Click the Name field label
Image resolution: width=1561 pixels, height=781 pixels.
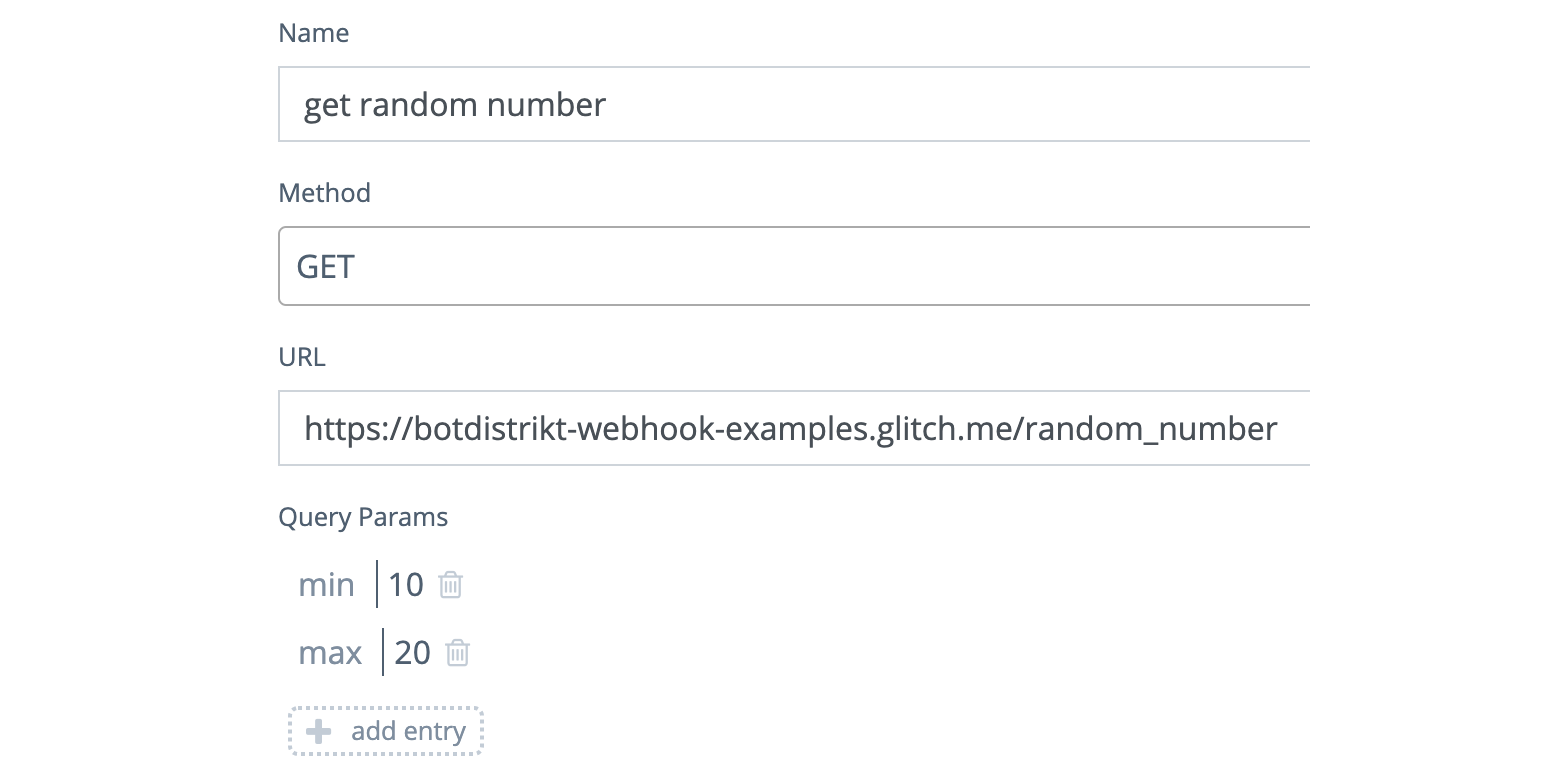314,33
